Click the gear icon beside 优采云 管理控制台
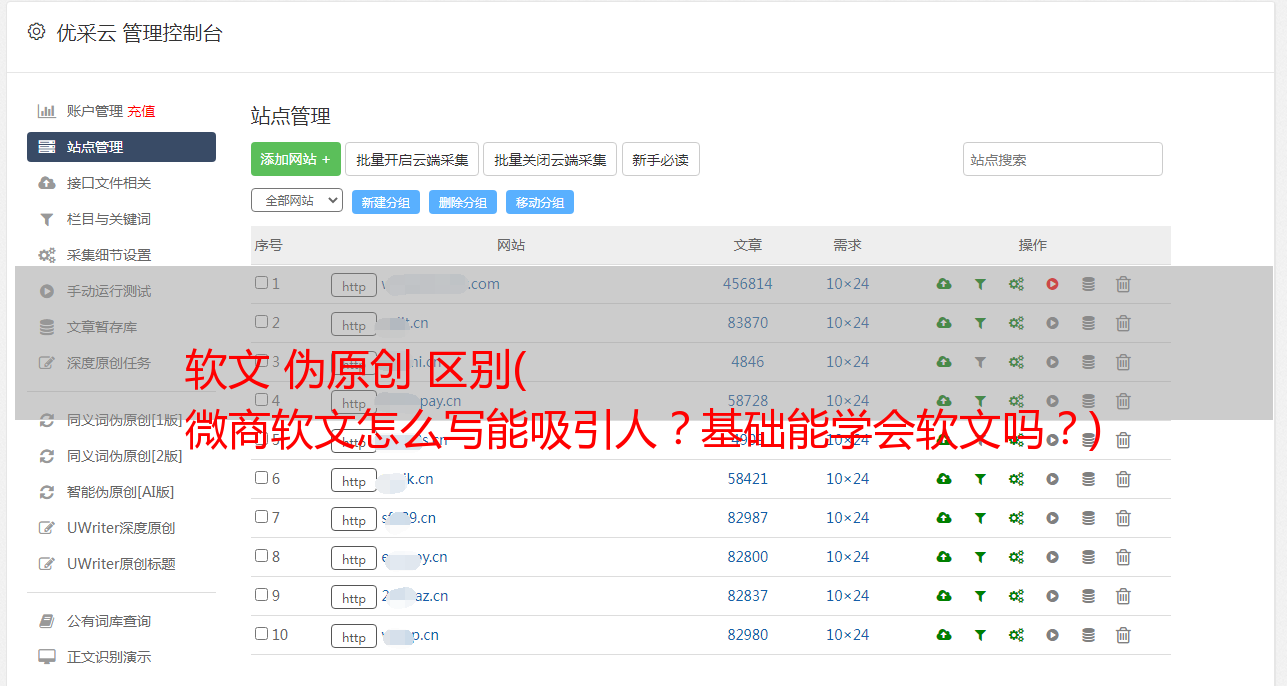This screenshot has width=1287, height=686. 37,32
